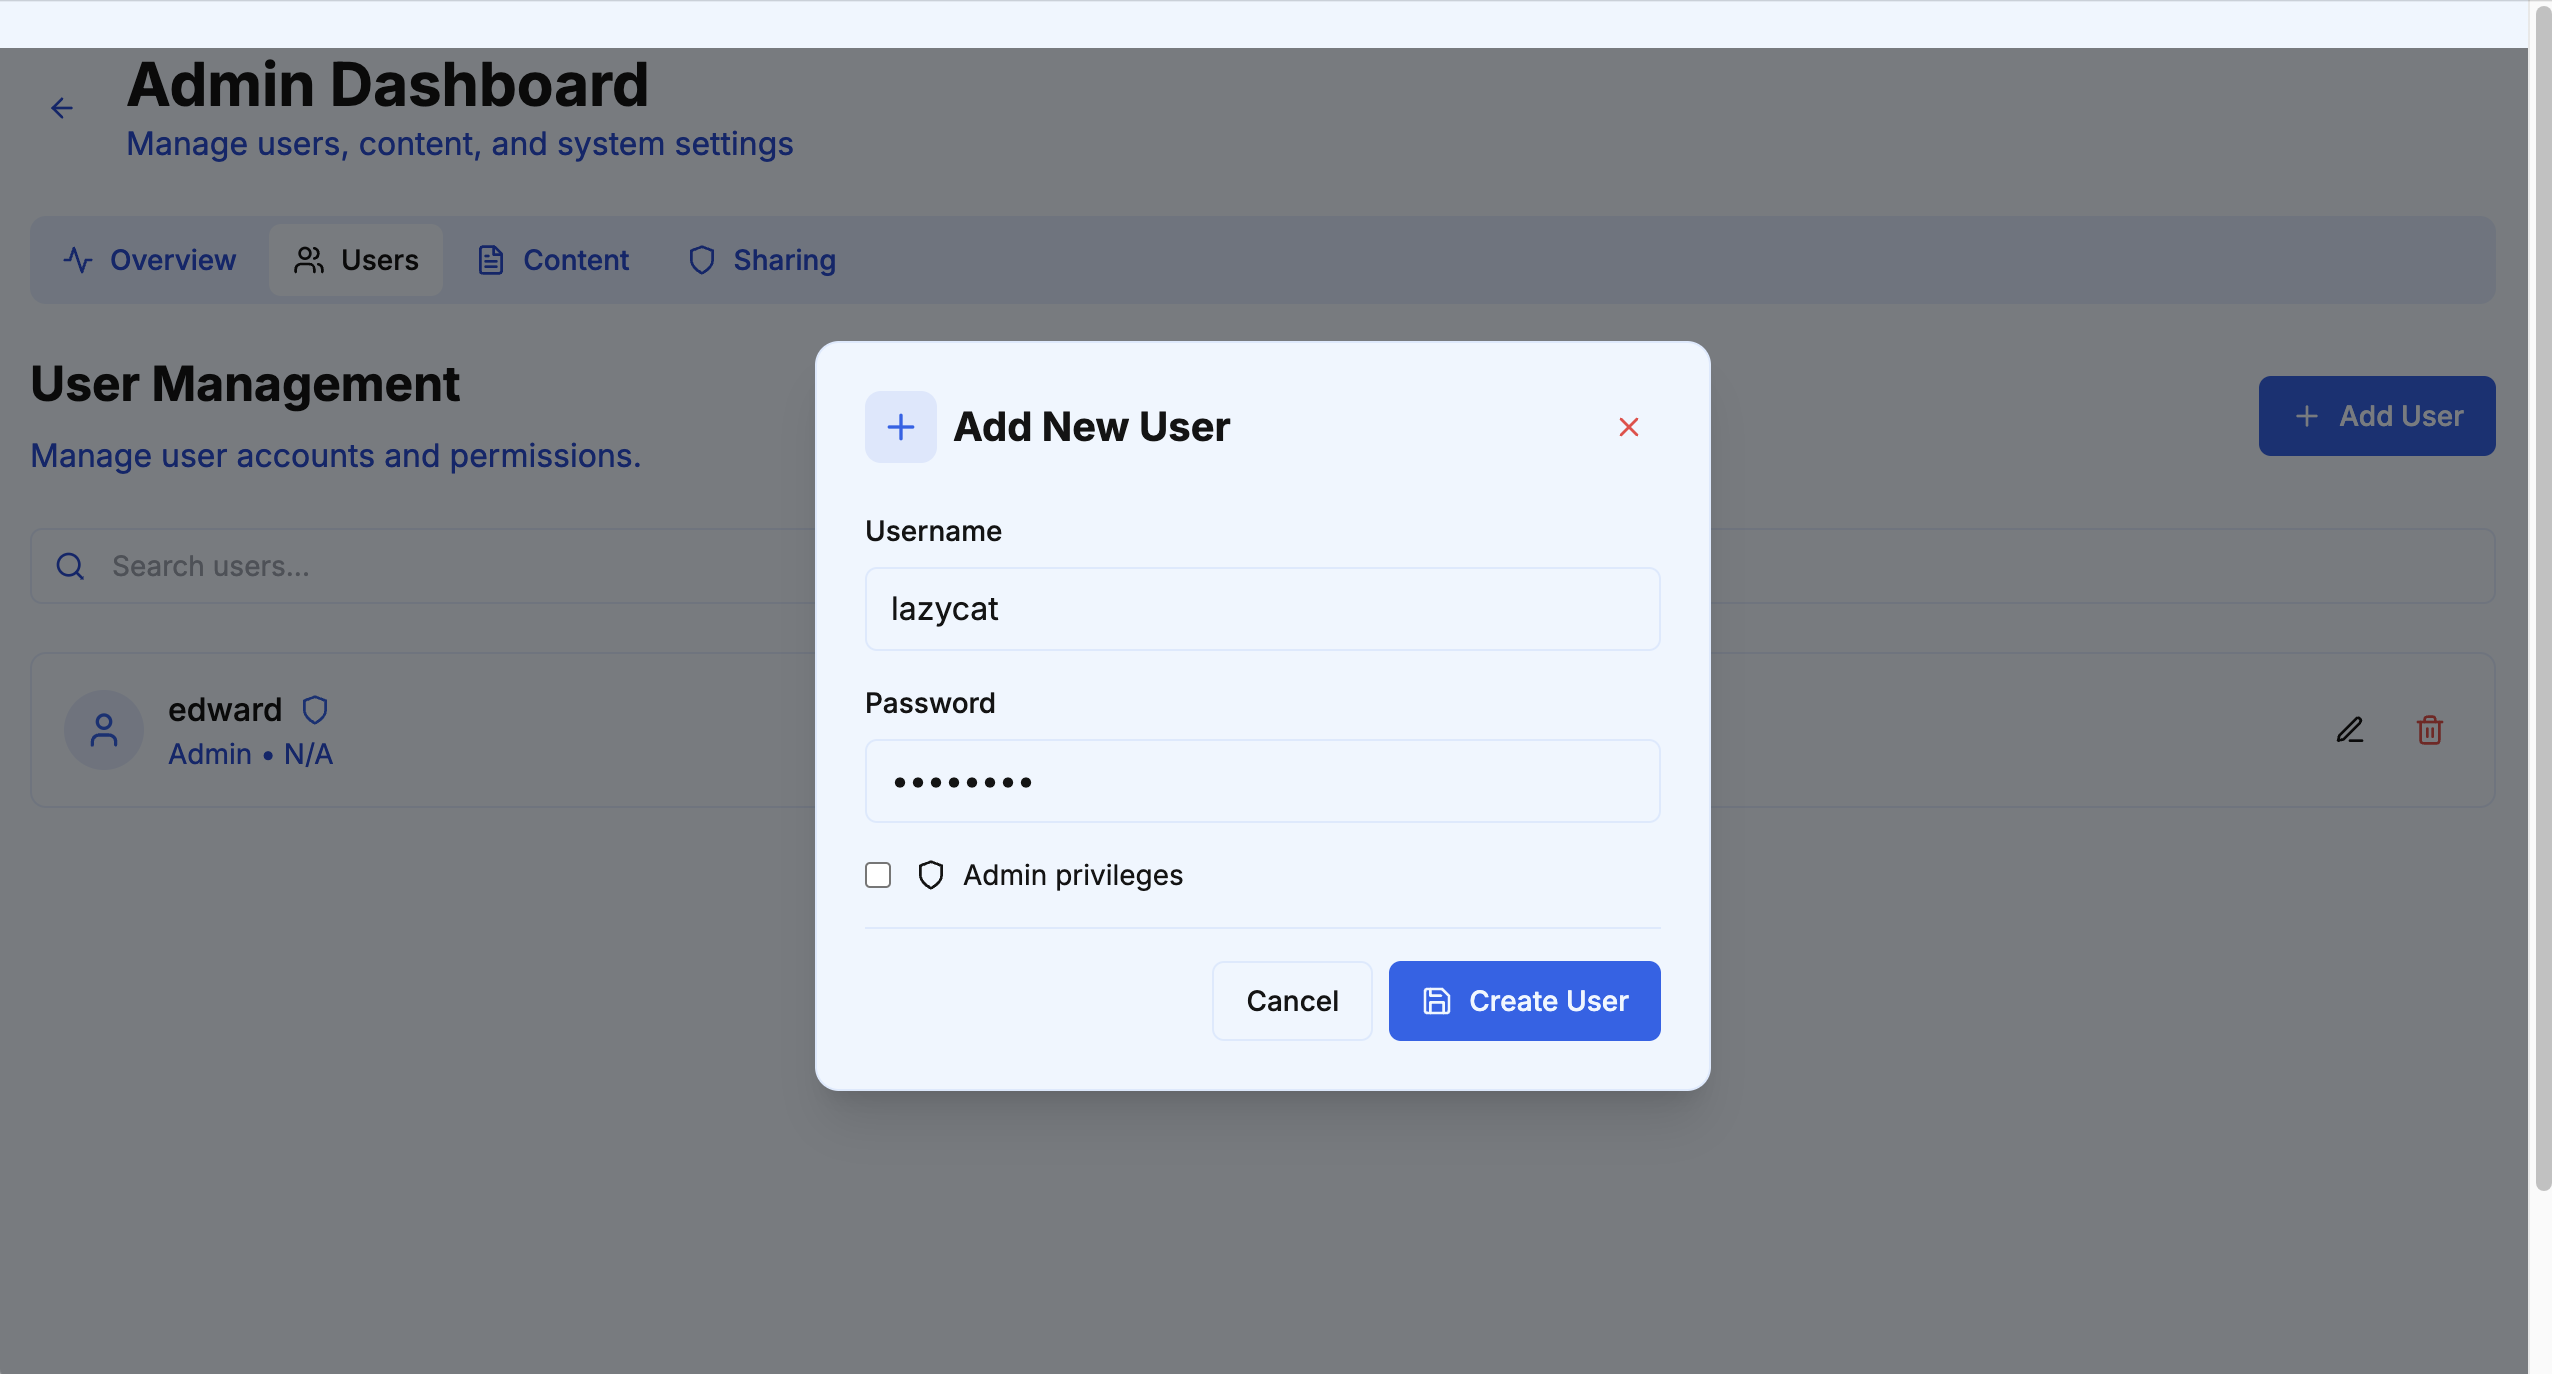Click the save icon on Create User
The image size is (2552, 1374).
click(1437, 1001)
